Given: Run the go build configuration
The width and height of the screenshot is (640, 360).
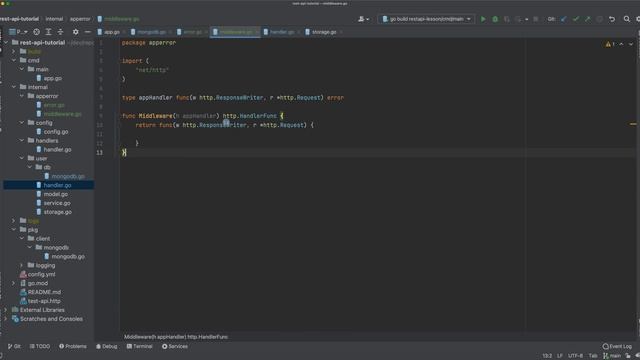Looking at the screenshot, I should [x=483, y=19].
